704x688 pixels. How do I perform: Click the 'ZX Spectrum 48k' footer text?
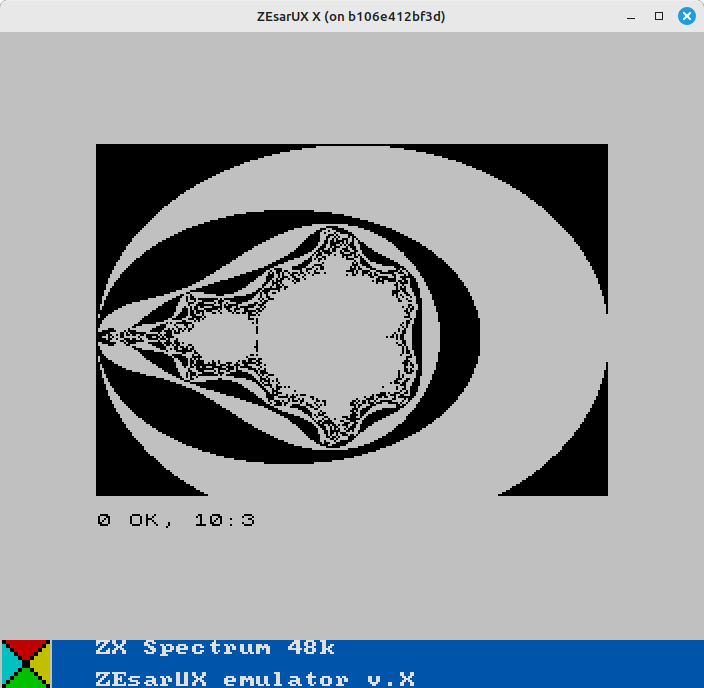[215, 648]
